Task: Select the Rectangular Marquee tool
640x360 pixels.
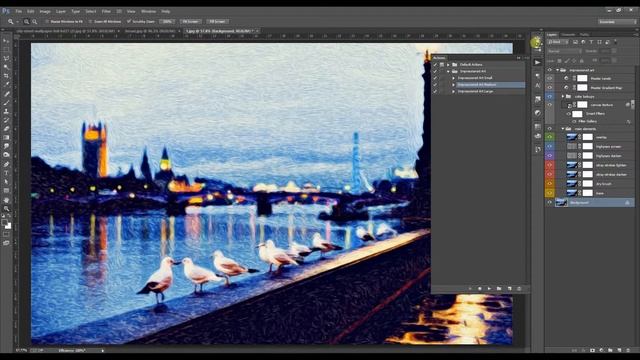Action: coord(6,50)
